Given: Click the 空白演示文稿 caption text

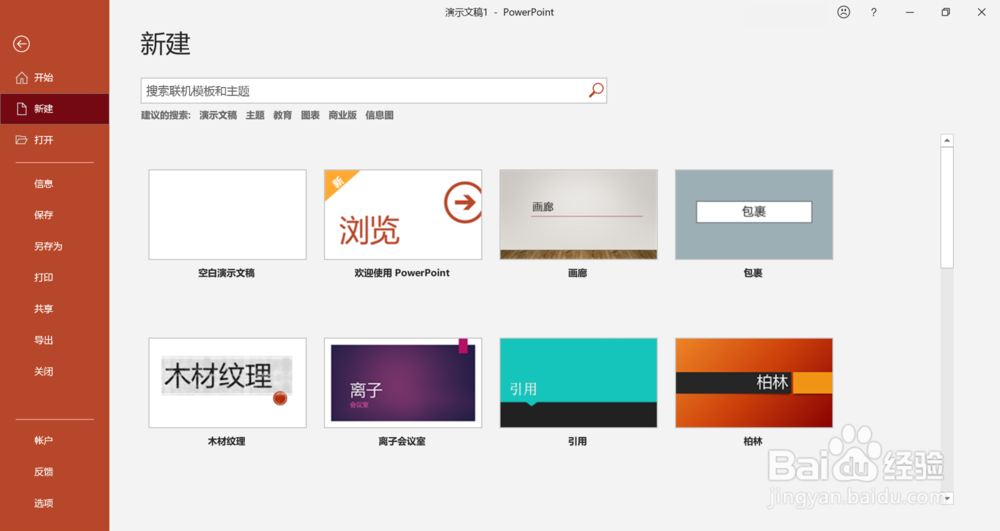Looking at the screenshot, I should click(x=226, y=273).
